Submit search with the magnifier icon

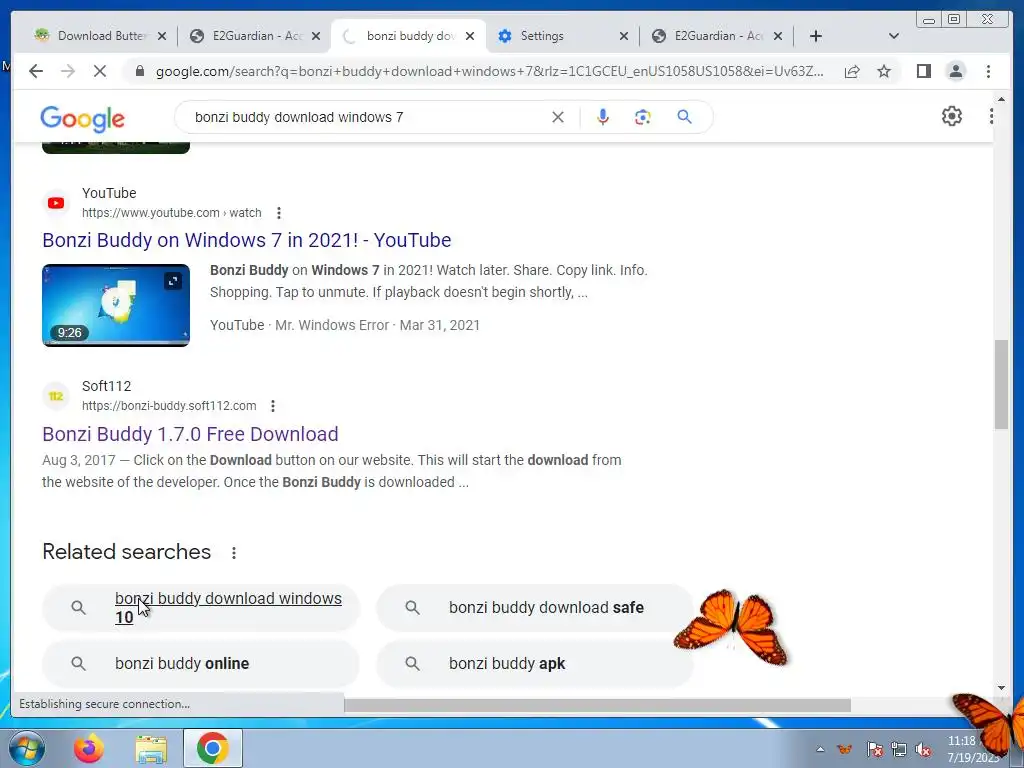tap(684, 117)
